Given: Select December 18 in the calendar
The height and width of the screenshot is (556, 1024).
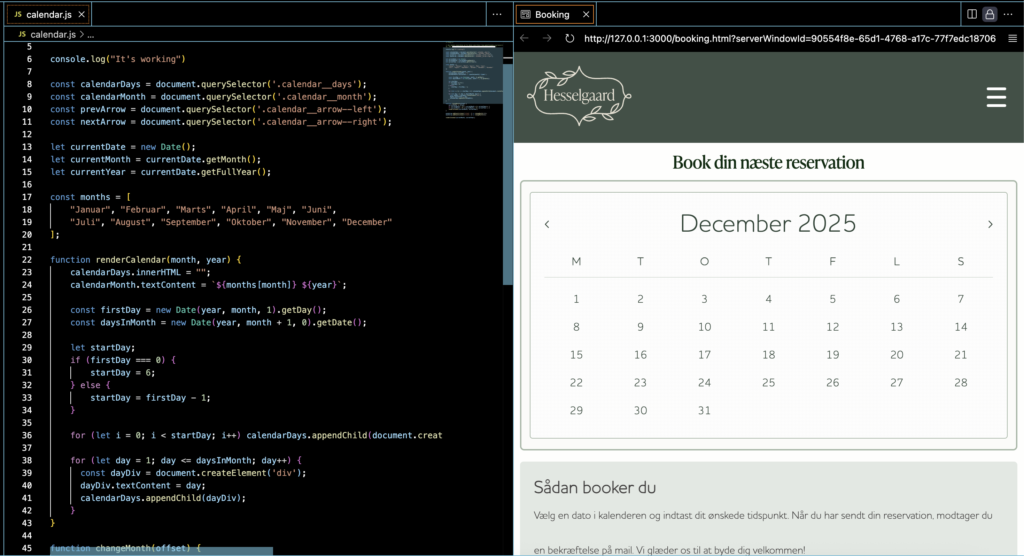Looking at the screenshot, I should tap(768, 355).
